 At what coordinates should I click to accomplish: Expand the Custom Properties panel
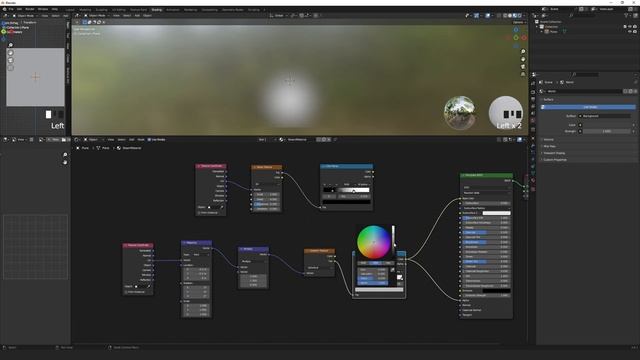(x=555, y=160)
